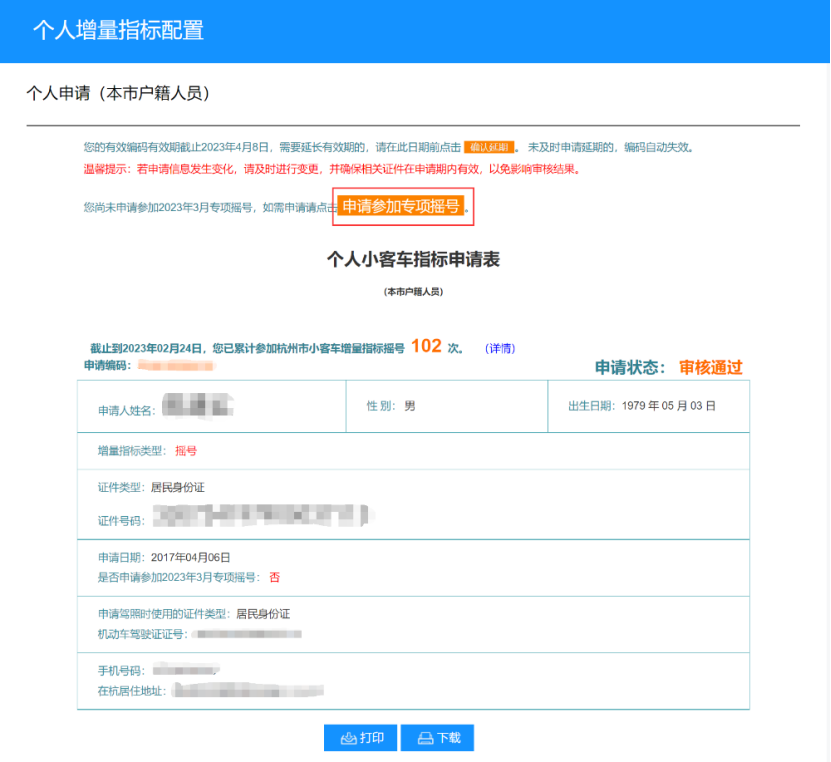Click the blurred applicant name value

click(x=198, y=407)
